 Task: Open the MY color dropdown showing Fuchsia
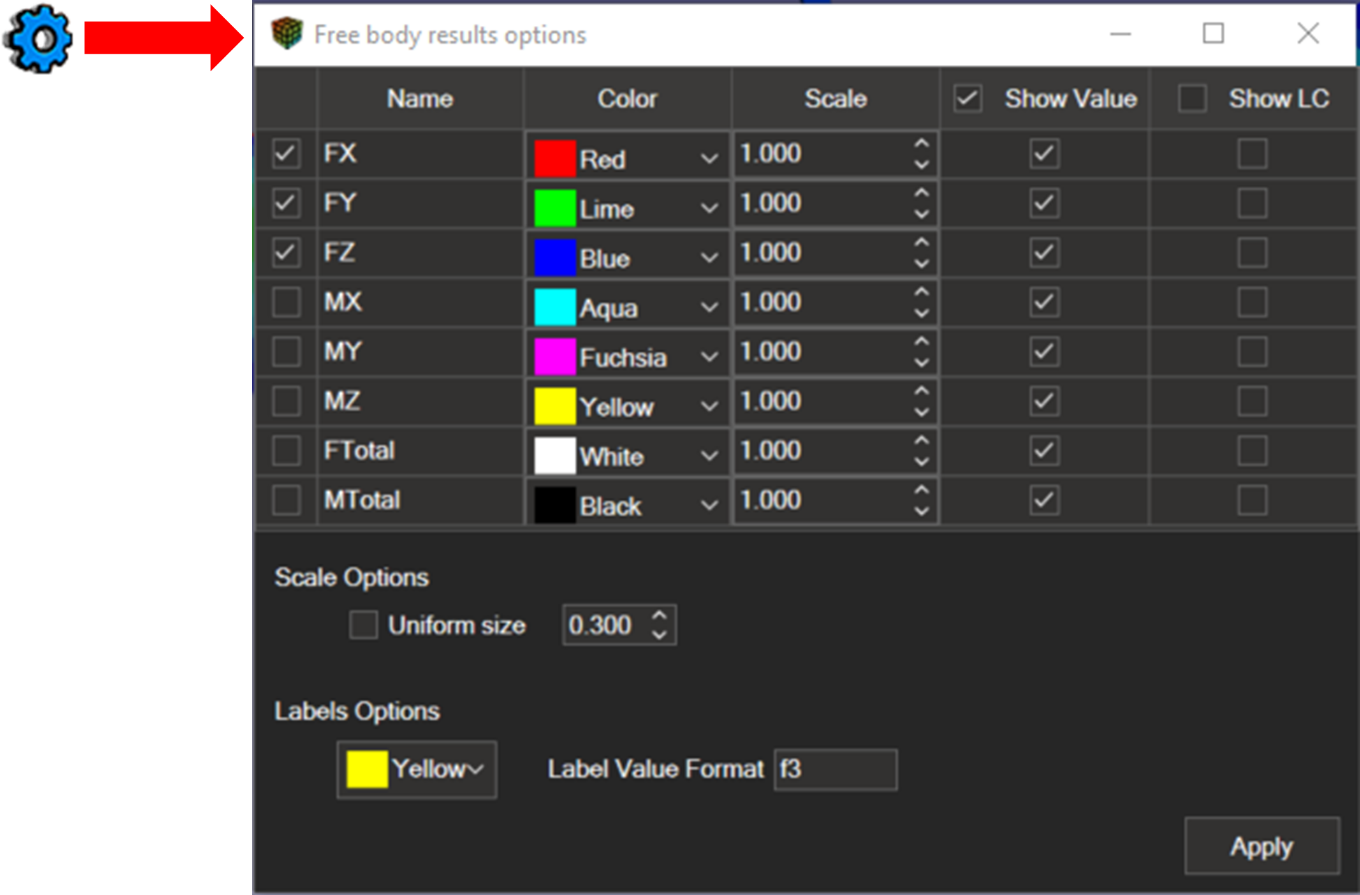tap(626, 357)
